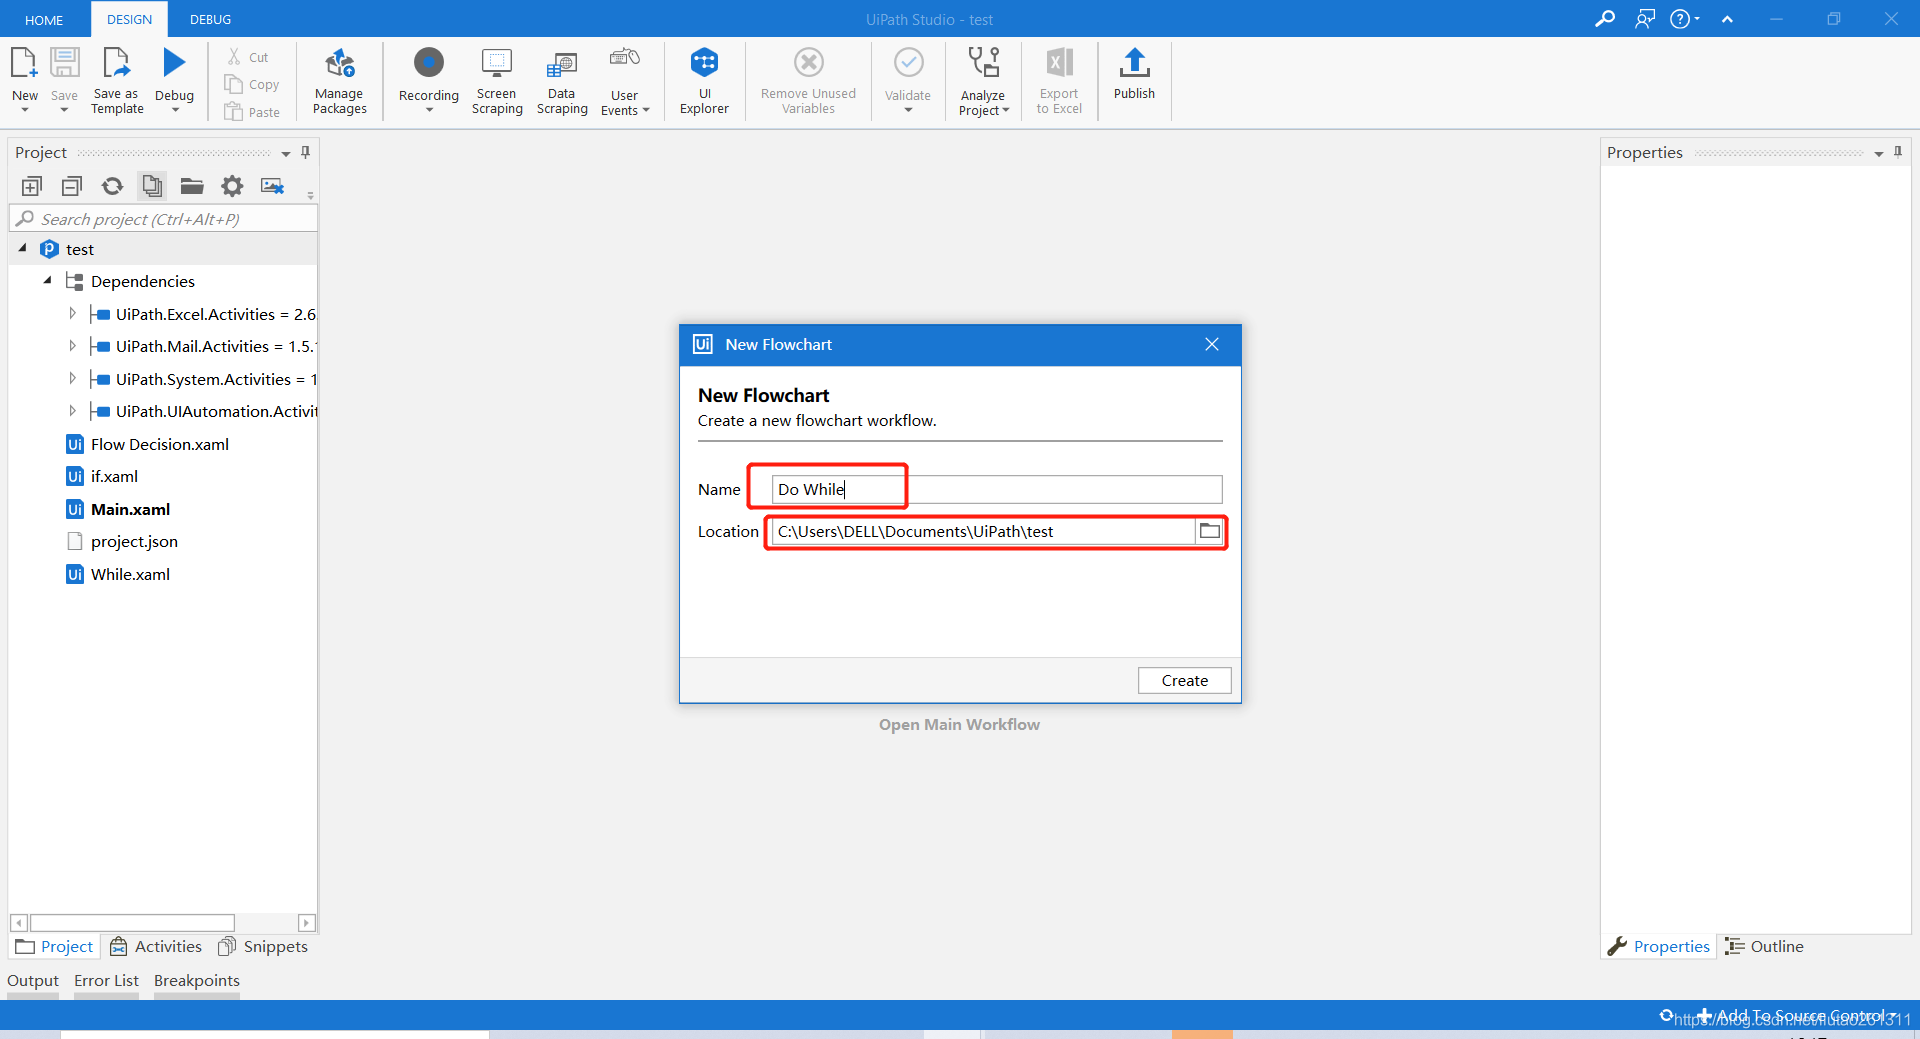Click the Location path field
The image size is (1920, 1039).
click(x=984, y=531)
